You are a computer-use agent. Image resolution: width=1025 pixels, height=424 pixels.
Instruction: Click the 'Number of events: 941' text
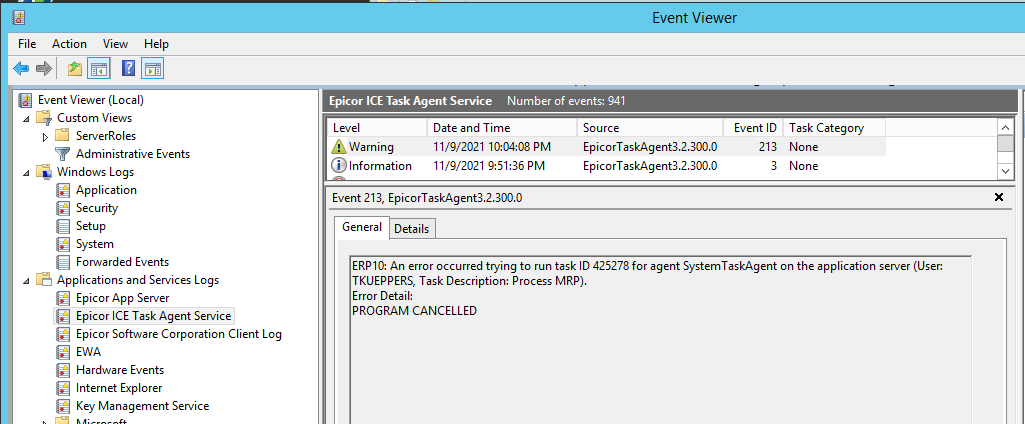click(566, 101)
